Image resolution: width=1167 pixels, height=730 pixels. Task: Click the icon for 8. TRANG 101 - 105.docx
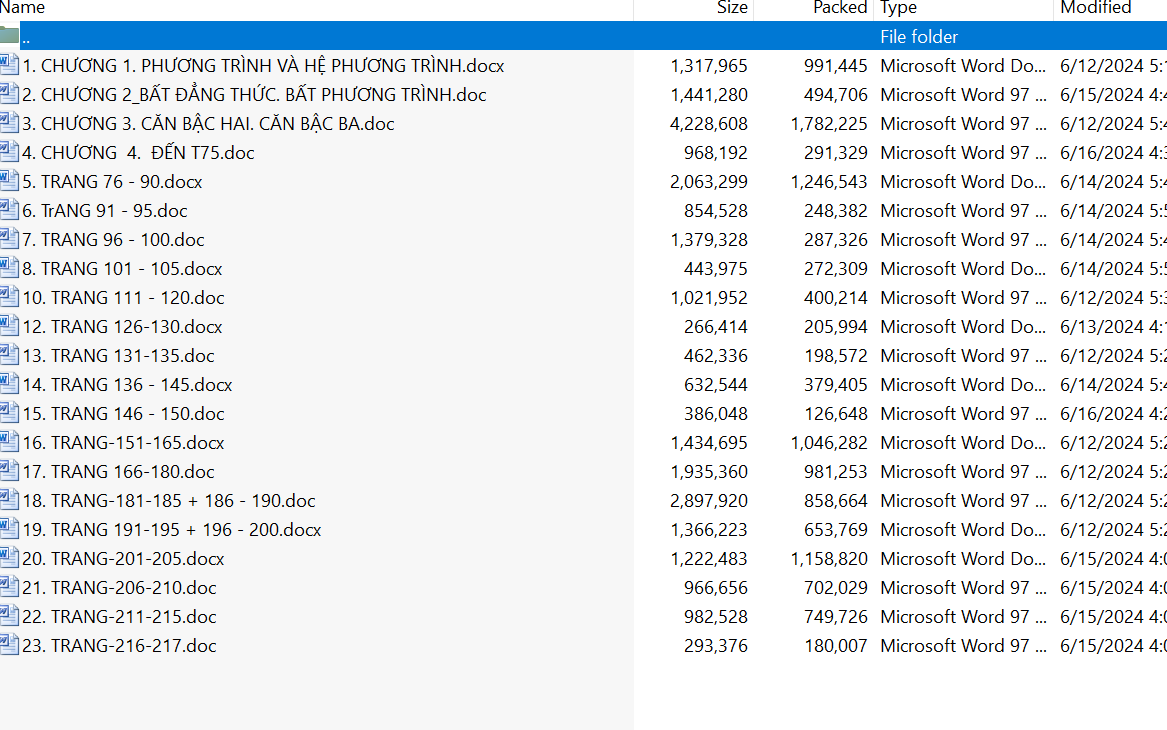pos(9,269)
